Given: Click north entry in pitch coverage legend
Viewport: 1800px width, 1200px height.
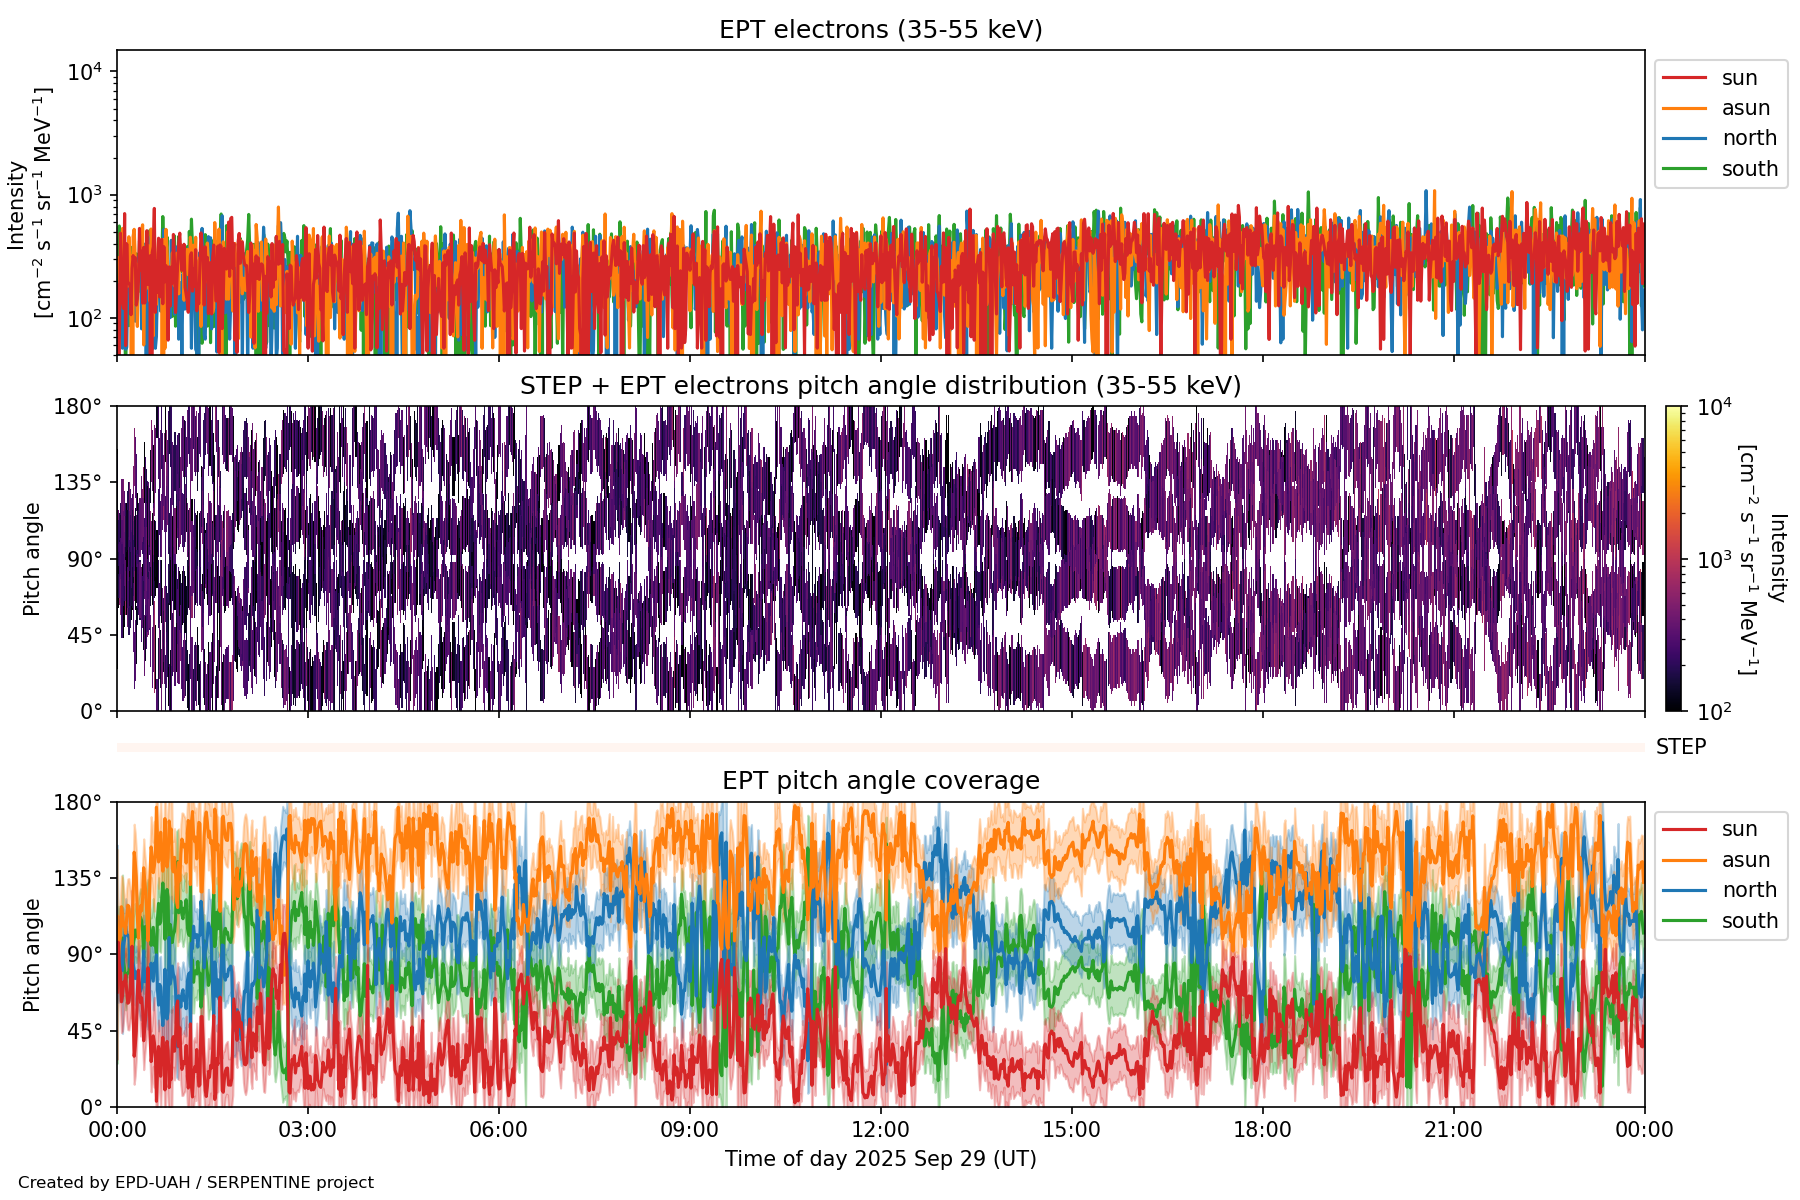Looking at the screenshot, I should pyautogui.click(x=1748, y=890).
